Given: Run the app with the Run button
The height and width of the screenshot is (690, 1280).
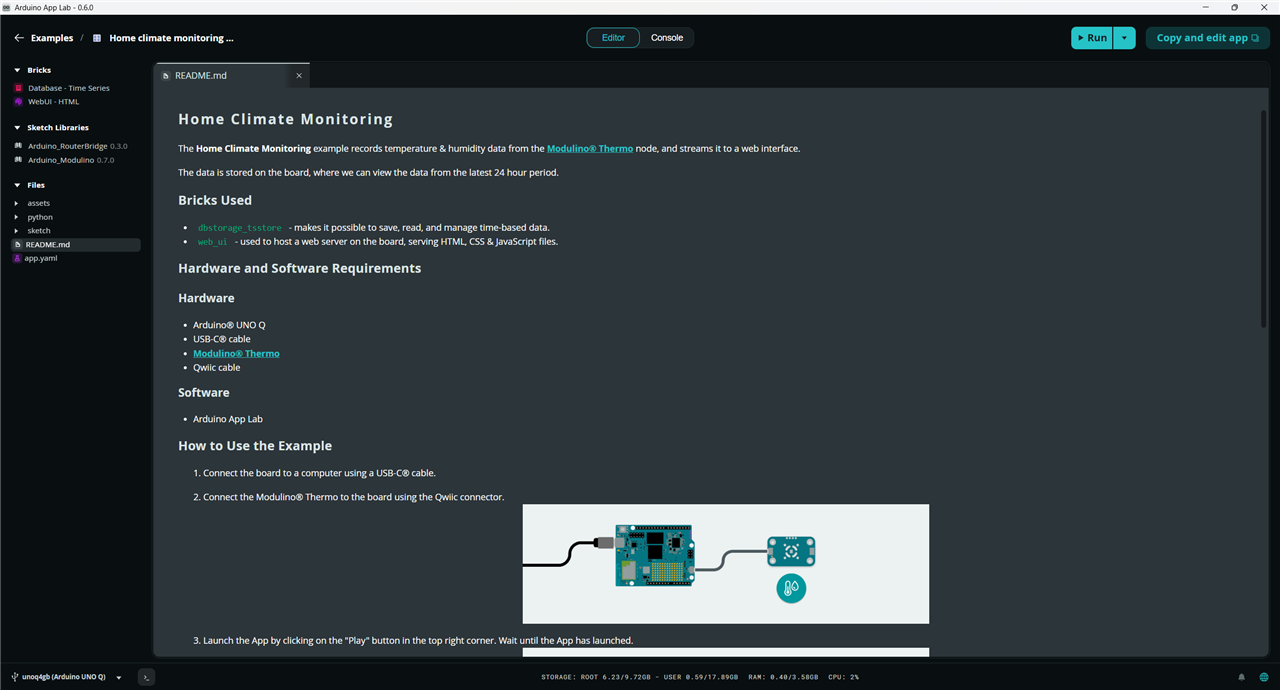Looking at the screenshot, I should pos(1092,38).
